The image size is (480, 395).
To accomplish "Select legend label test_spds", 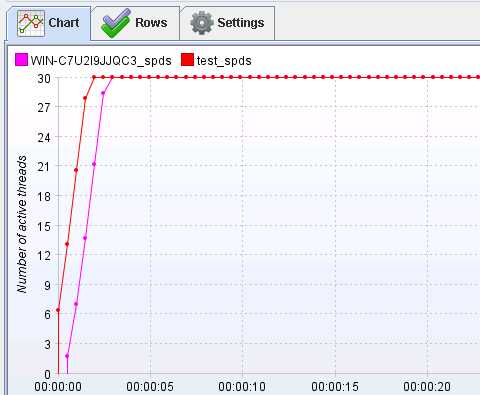I will (224, 61).
